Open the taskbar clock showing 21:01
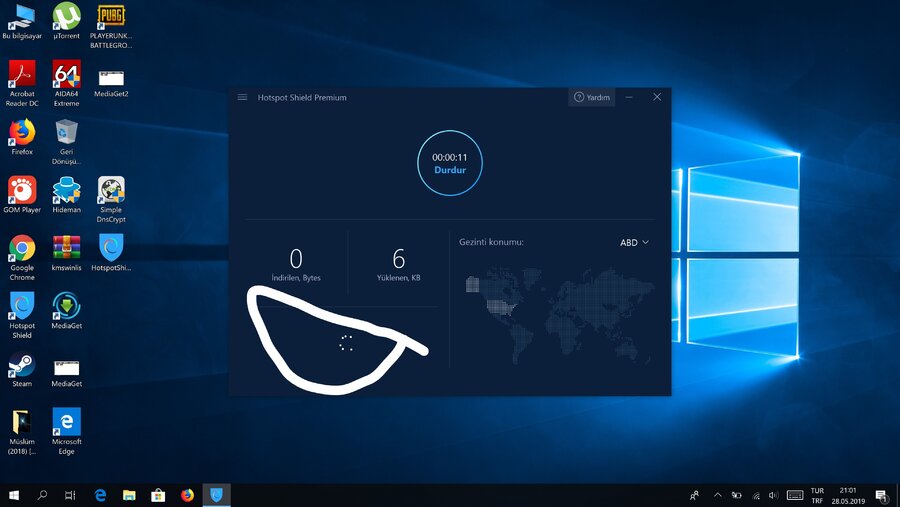900x507 pixels. tap(848, 496)
